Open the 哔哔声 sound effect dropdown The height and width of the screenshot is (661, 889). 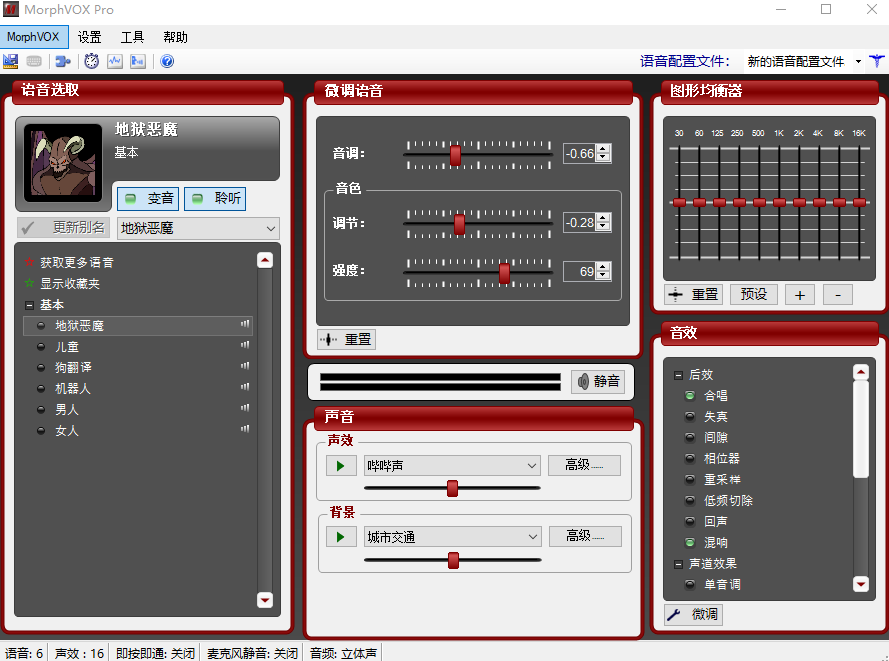click(x=452, y=466)
